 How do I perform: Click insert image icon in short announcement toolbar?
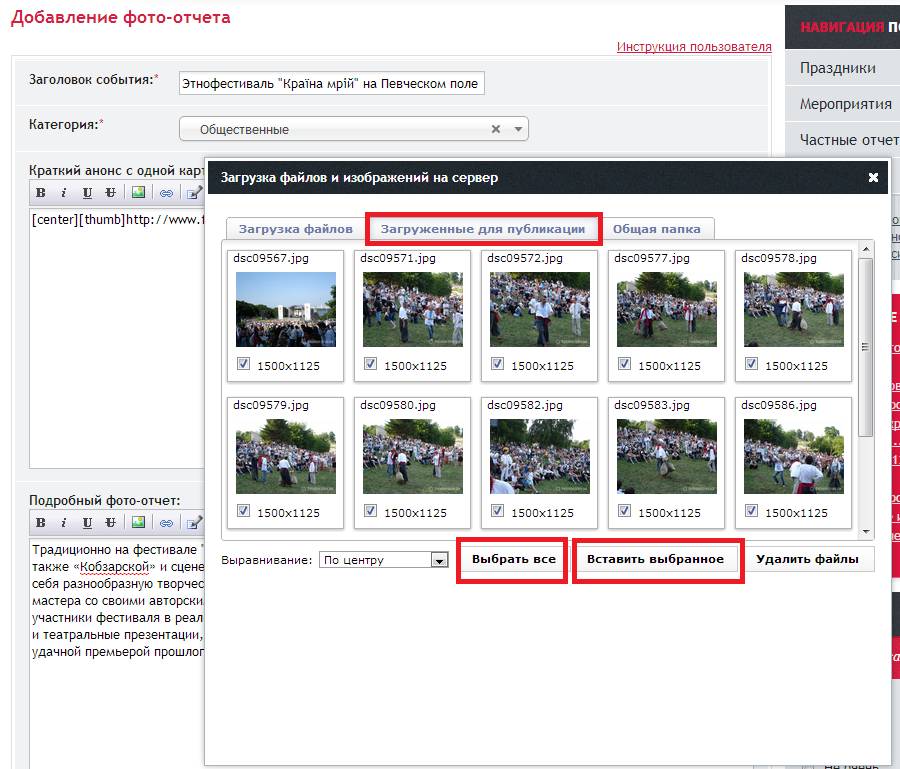click(138, 192)
